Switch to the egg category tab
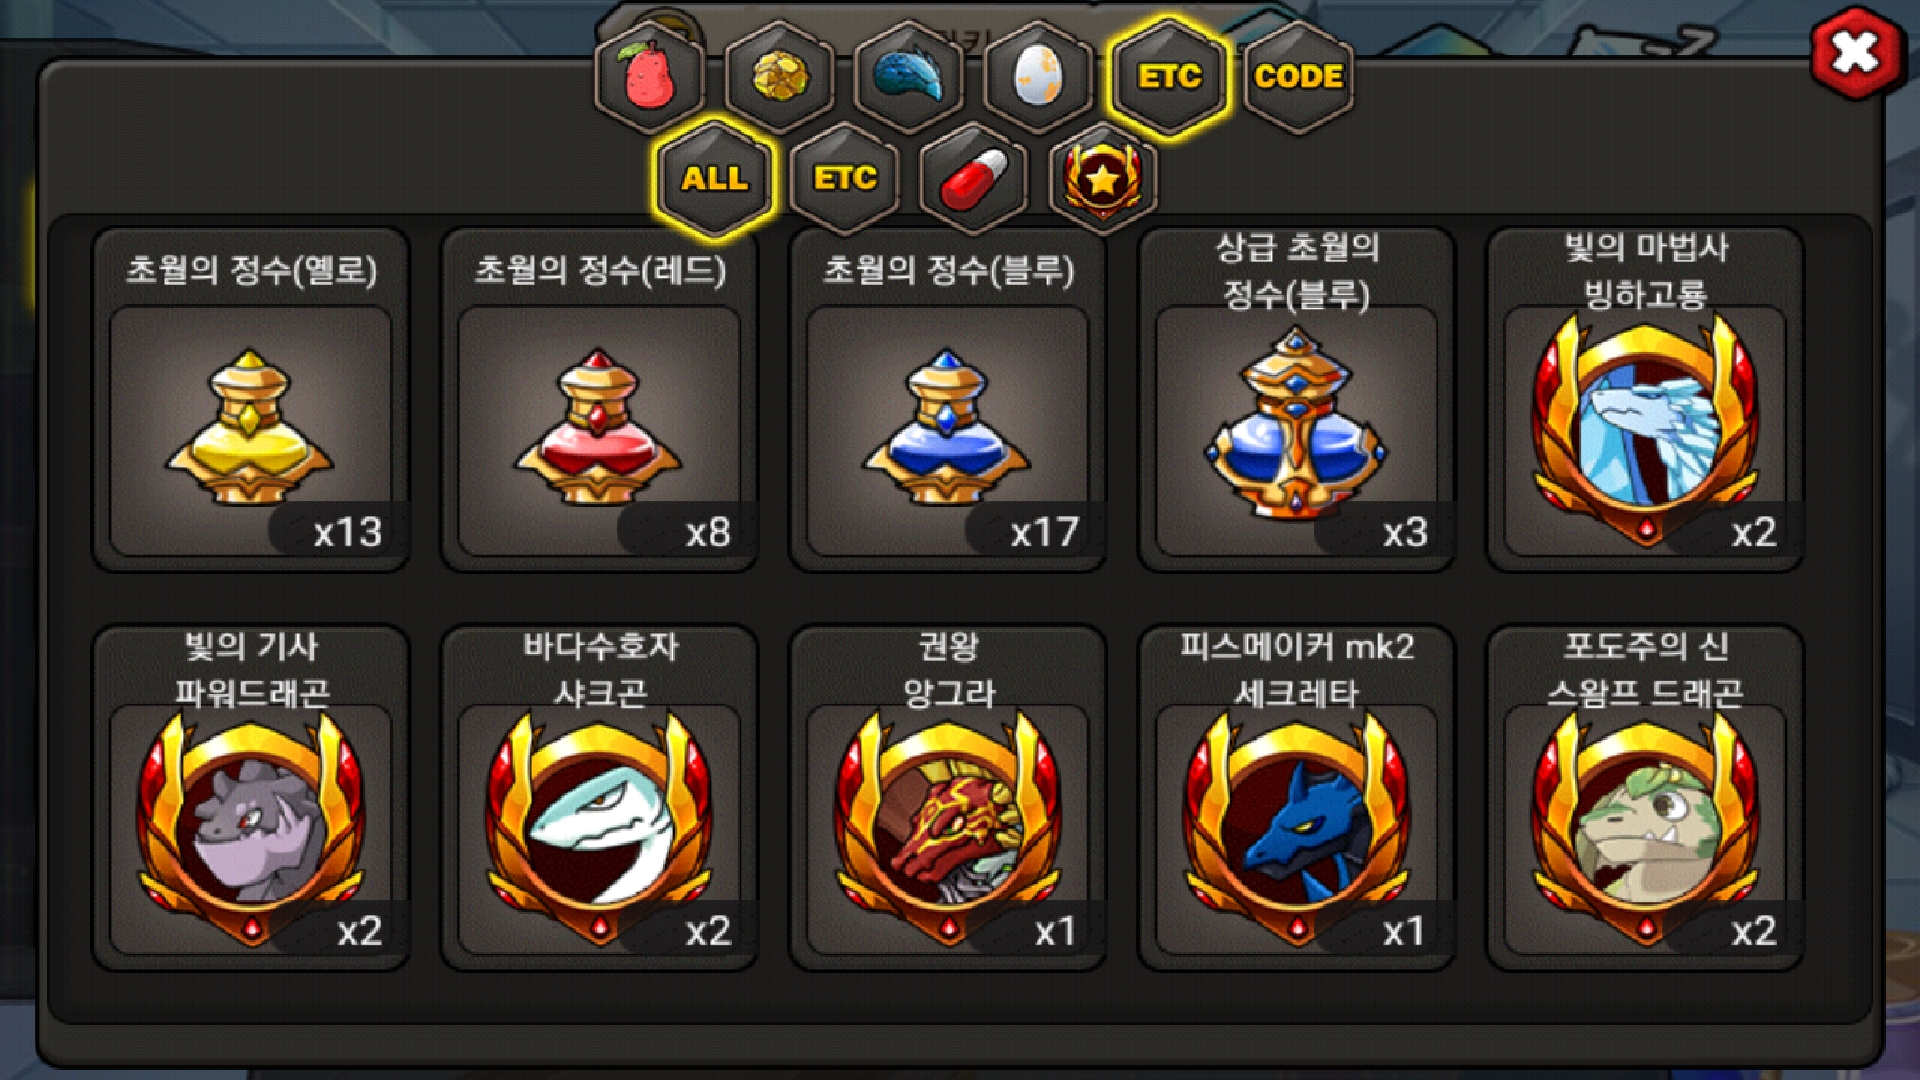 (1038, 76)
